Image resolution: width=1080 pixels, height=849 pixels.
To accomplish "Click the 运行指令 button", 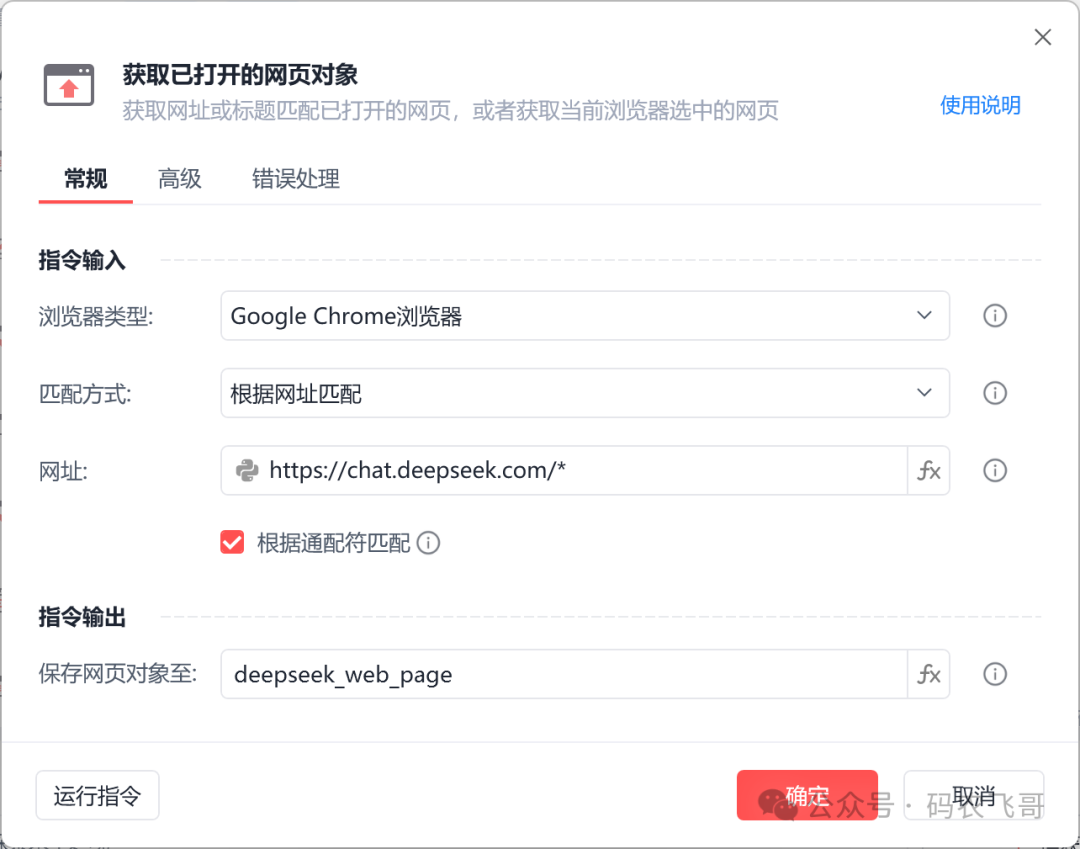I will tap(97, 795).
